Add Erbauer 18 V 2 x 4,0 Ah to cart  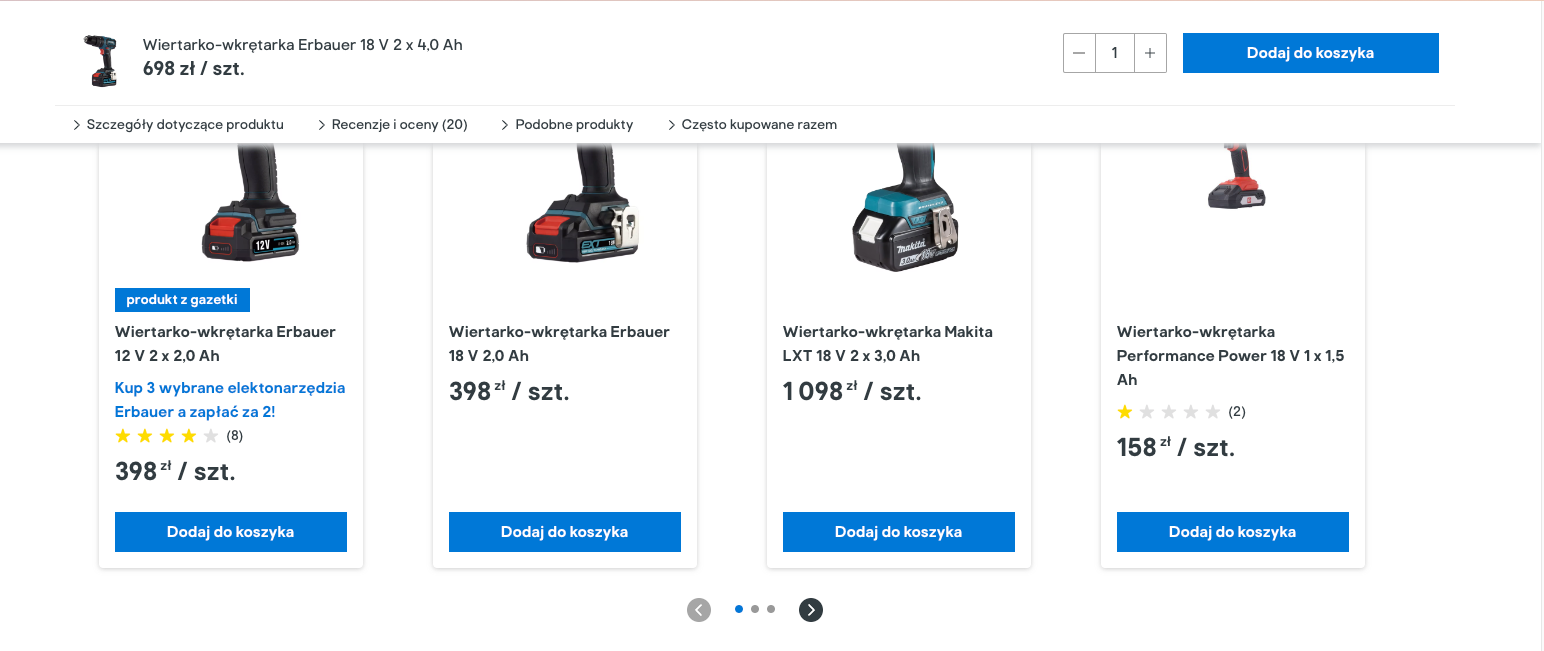1310,53
